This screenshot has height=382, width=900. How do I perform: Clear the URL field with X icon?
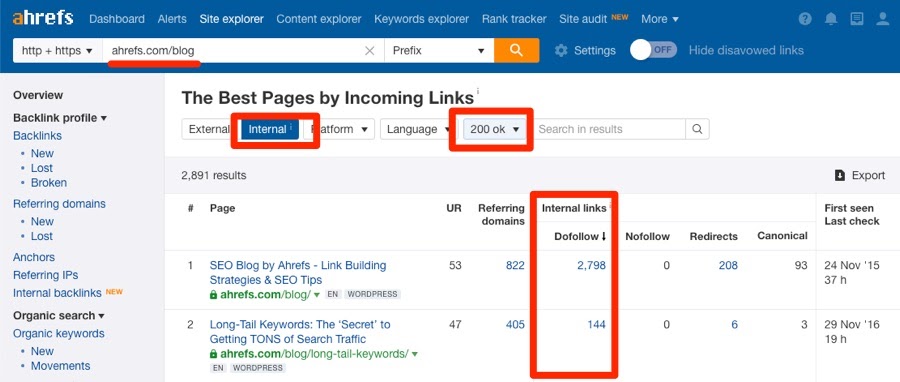coord(370,50)
